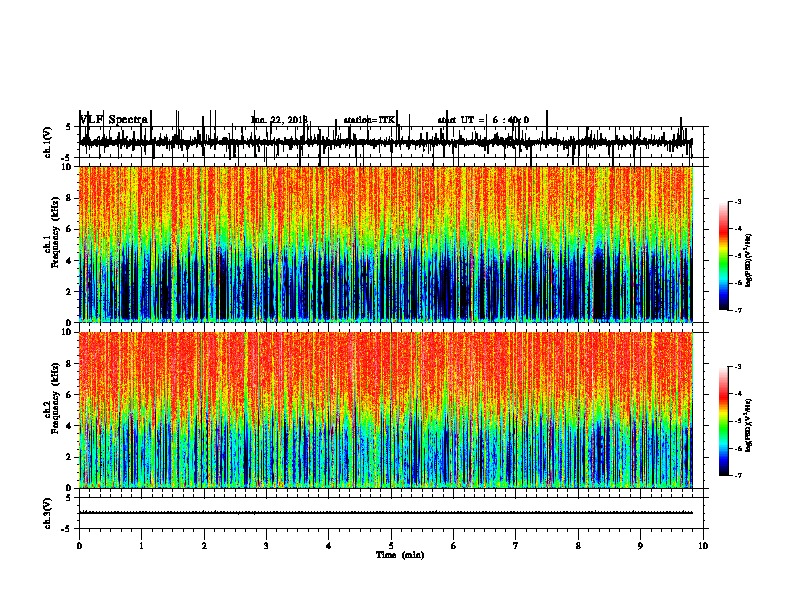The width and height of the screenshot is (792, 612).
Task: Click the time axis tick label "2"
Action: [204, 546]
